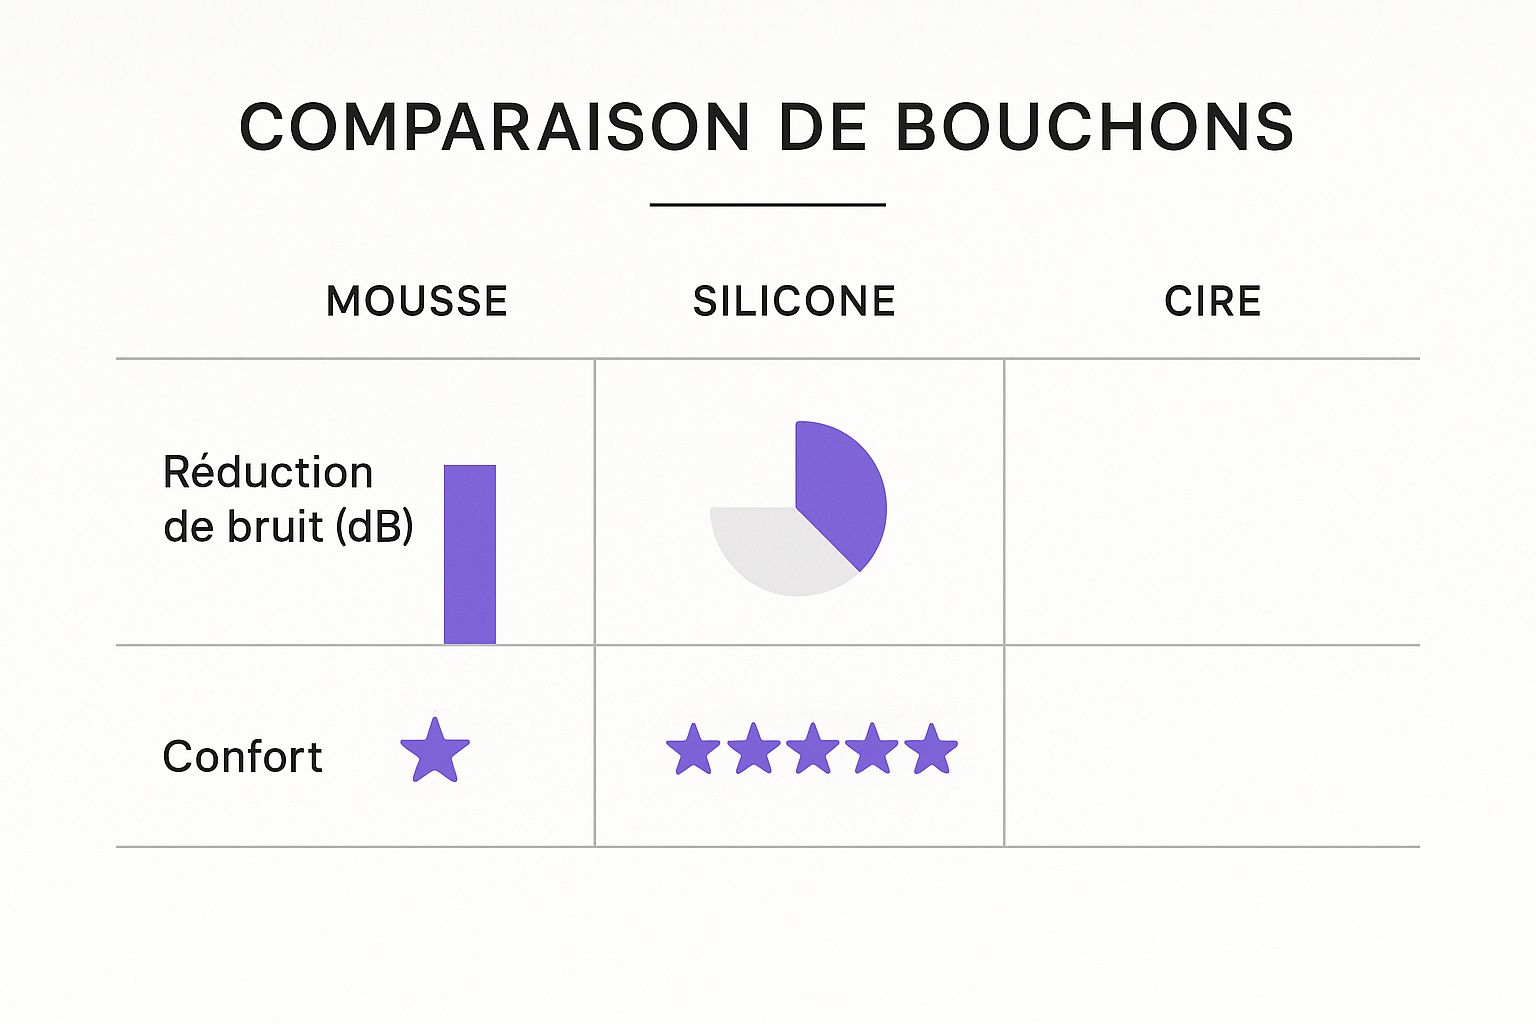This screenshot has width=1536, height=1024.
Task: Click the single Mousse comfort star
Action: (x=435, y=750)
